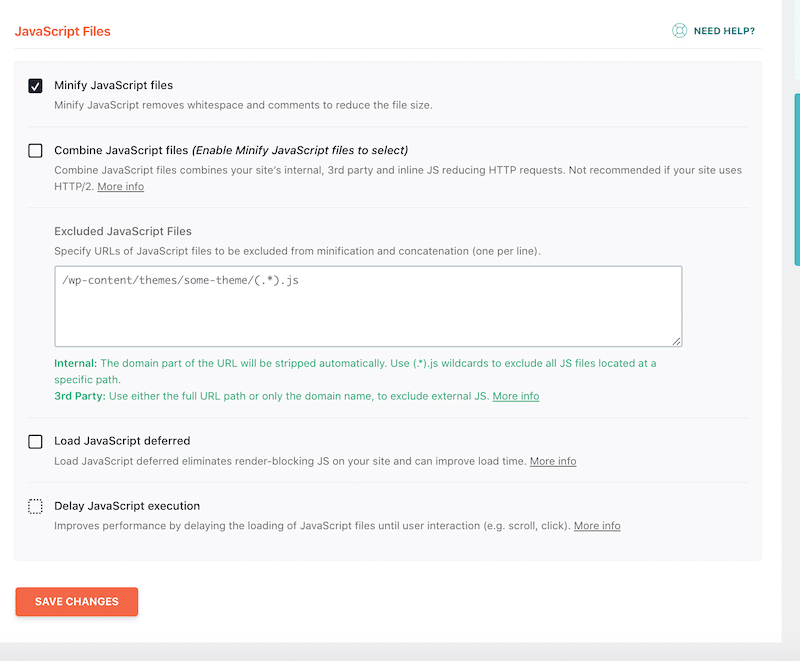Click the teal vertical page scrollbar
Viewport: 800px width, 661px height.
tap(796, 200)
